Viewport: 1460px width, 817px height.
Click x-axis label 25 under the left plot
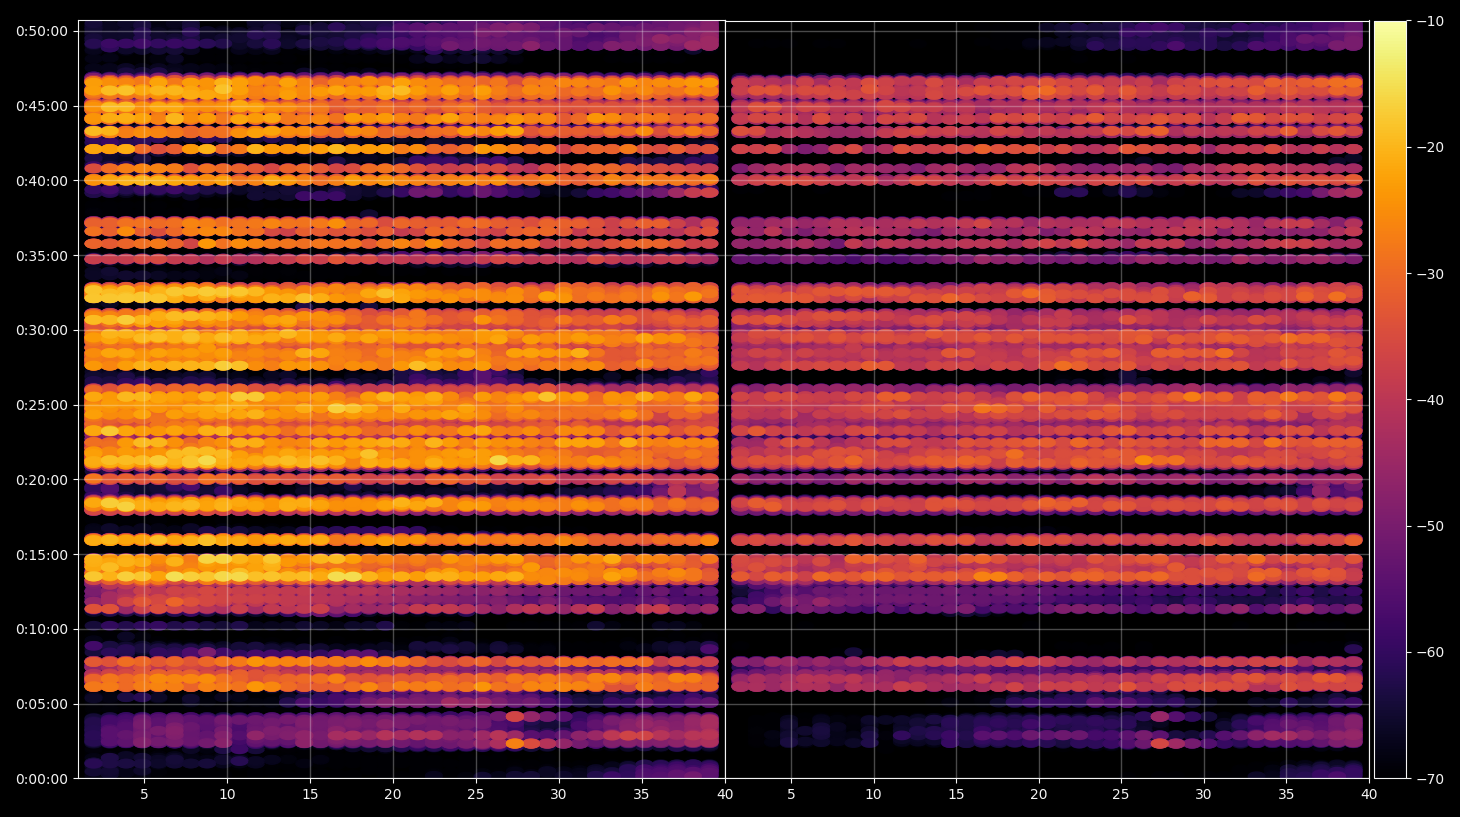475,795
